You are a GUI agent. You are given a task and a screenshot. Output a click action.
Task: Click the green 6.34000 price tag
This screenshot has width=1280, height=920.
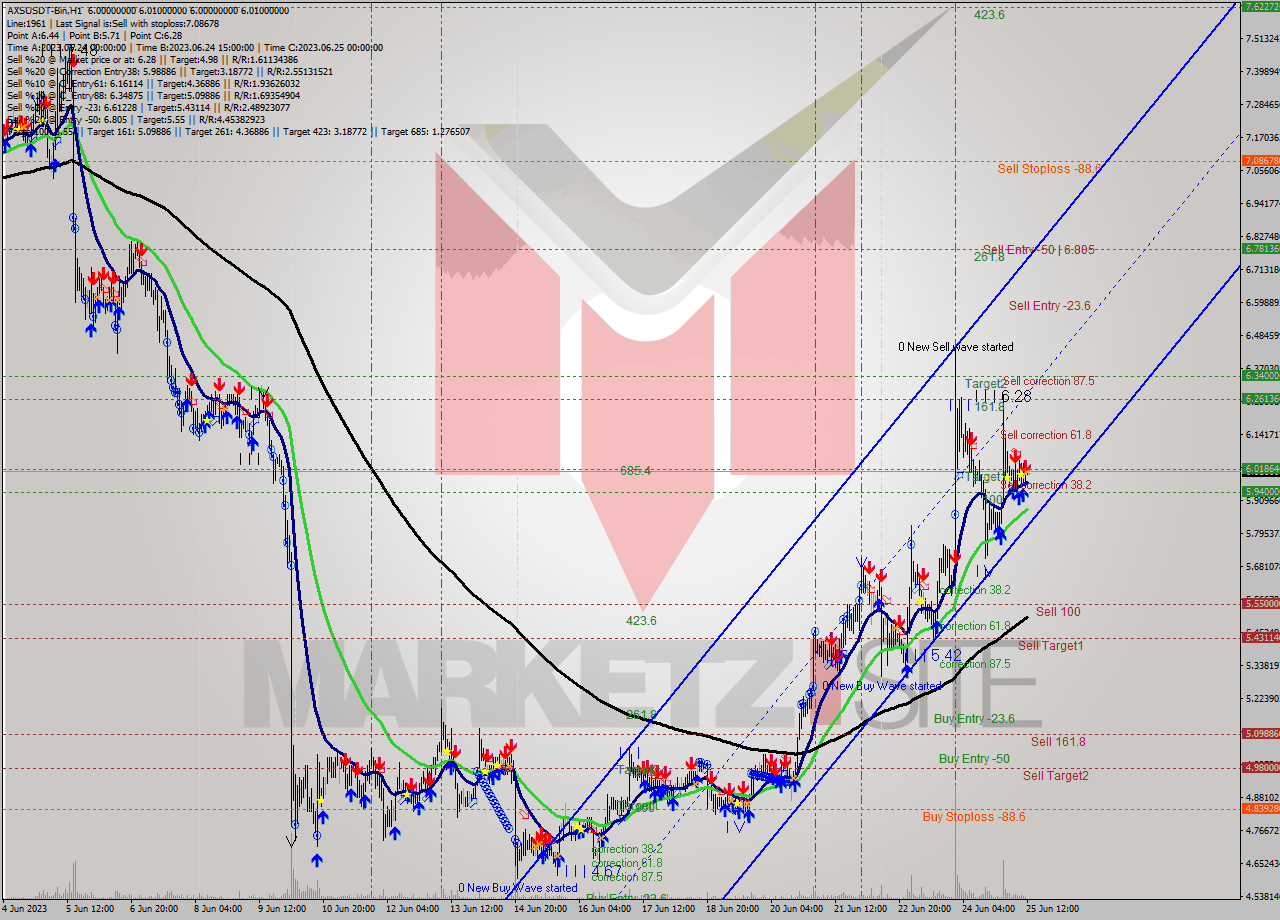(1259, 375)
